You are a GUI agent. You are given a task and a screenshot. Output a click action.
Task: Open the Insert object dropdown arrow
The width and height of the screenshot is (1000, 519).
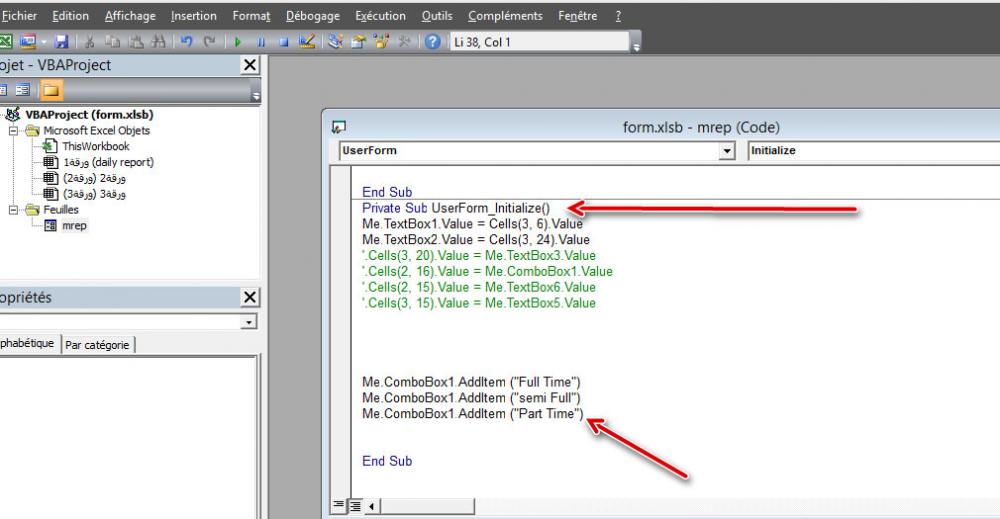click(x=43, y=42)
